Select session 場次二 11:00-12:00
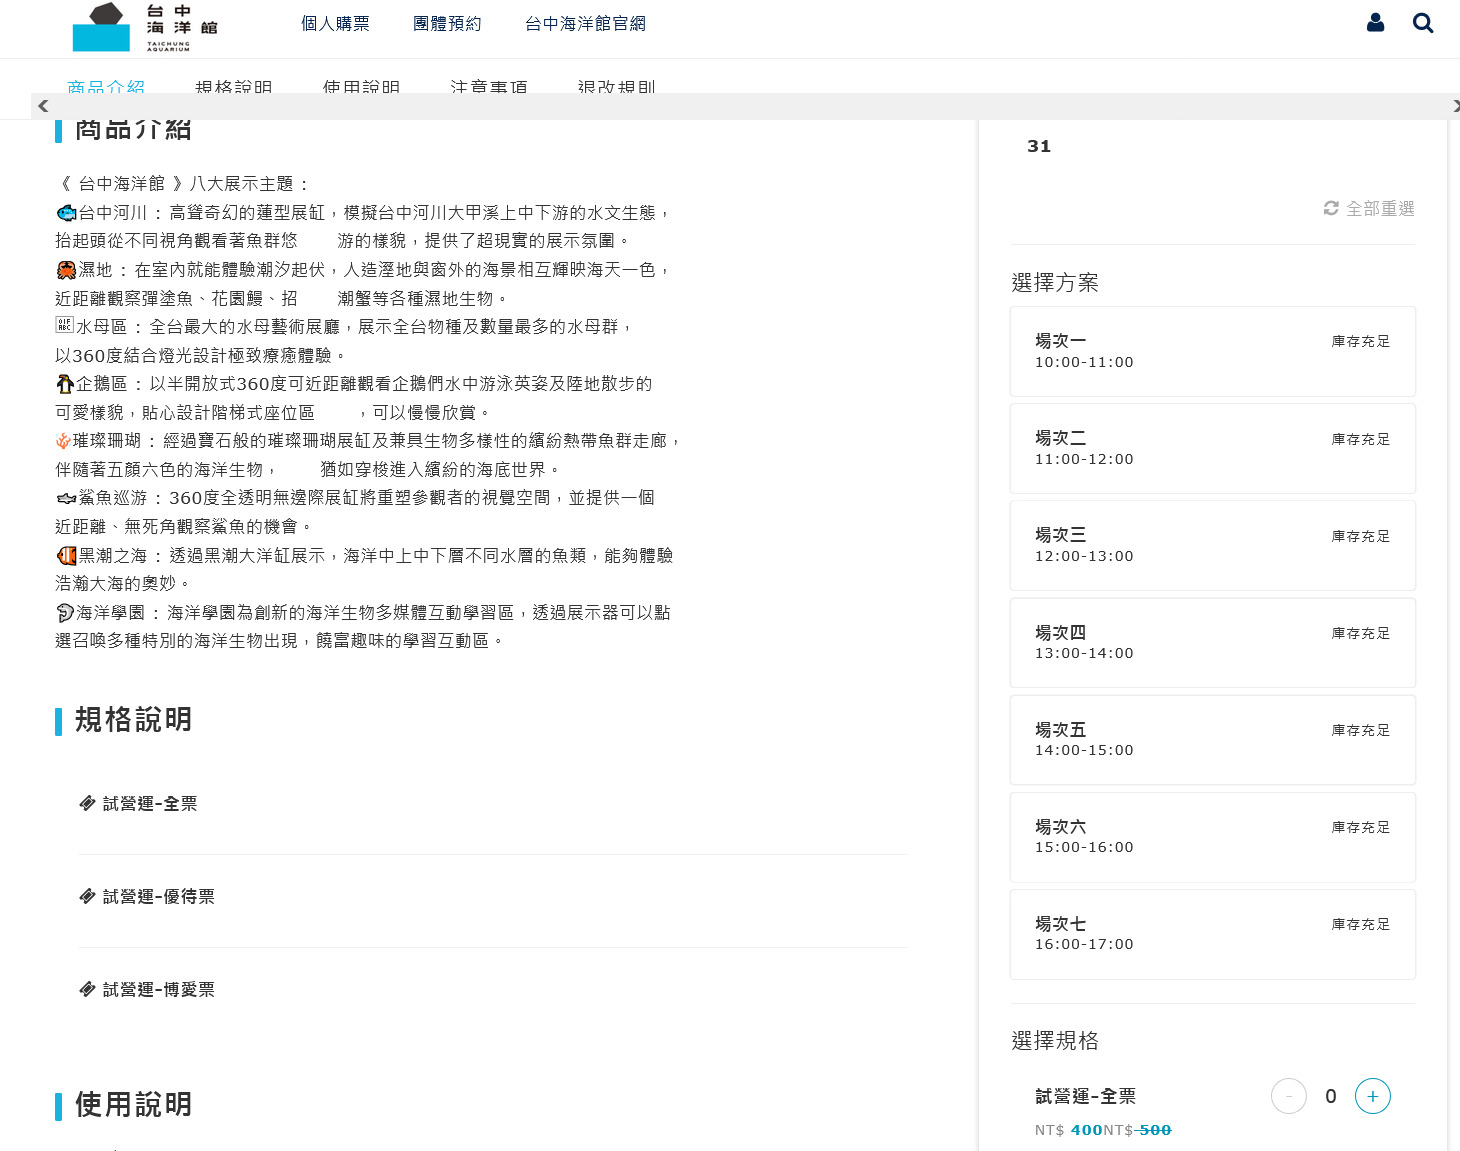The image size is (1460, 1151). [1212, 448]
